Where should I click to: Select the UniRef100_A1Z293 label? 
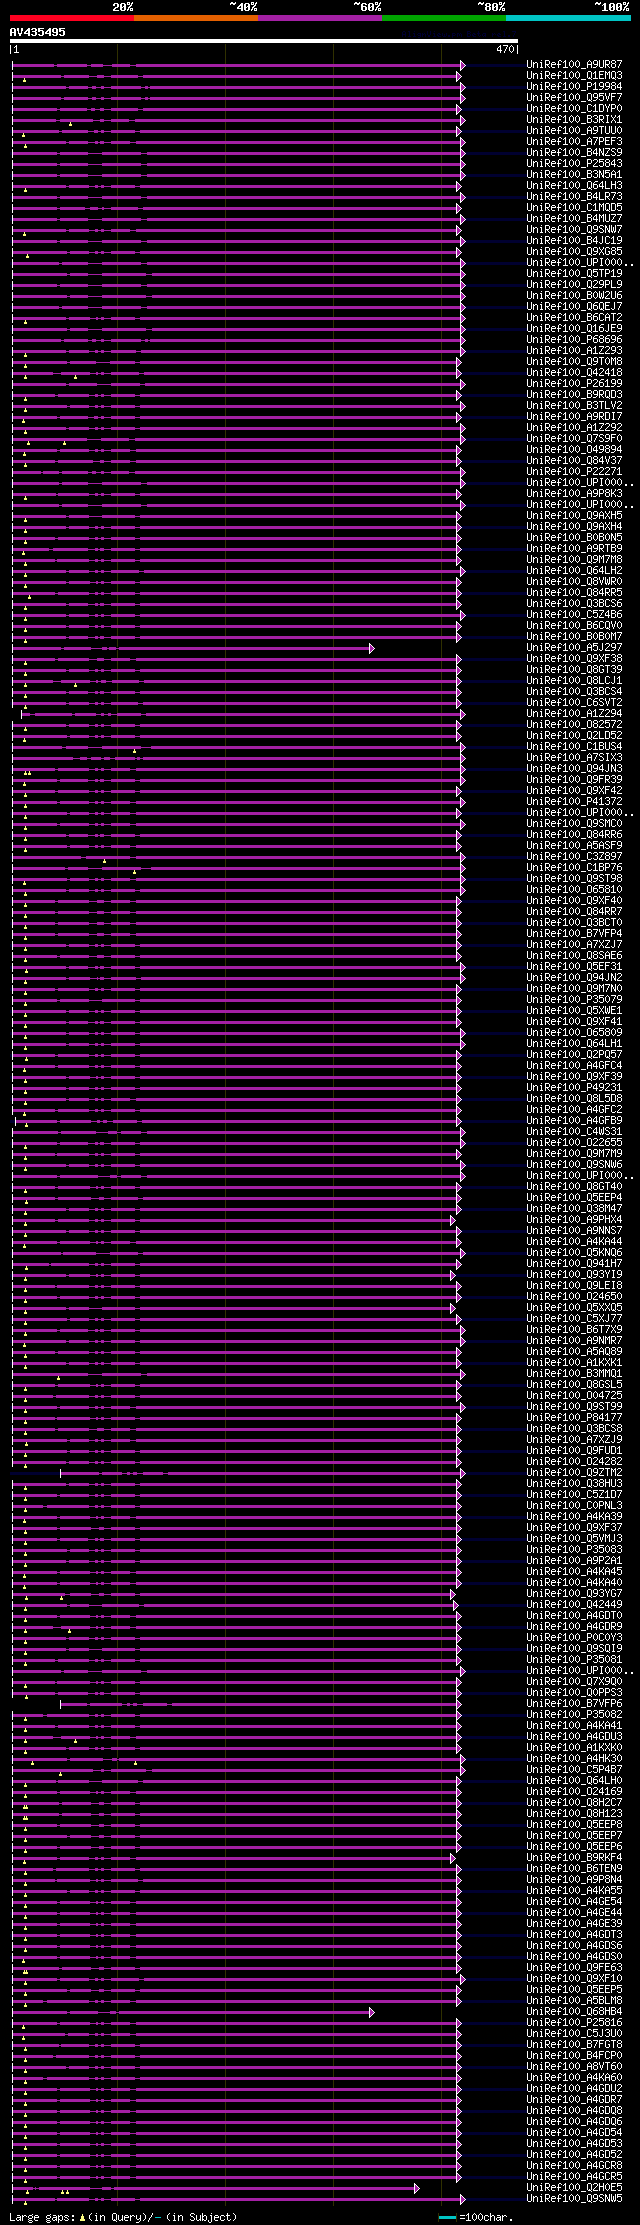pyautogui.click(x=574, y=351)
